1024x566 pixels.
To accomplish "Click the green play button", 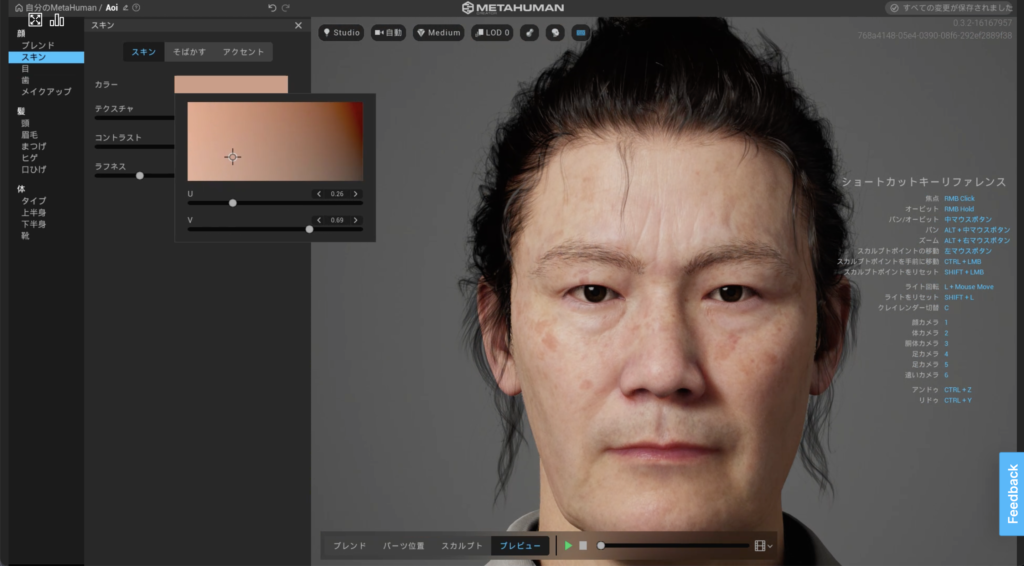I will 568,545.
